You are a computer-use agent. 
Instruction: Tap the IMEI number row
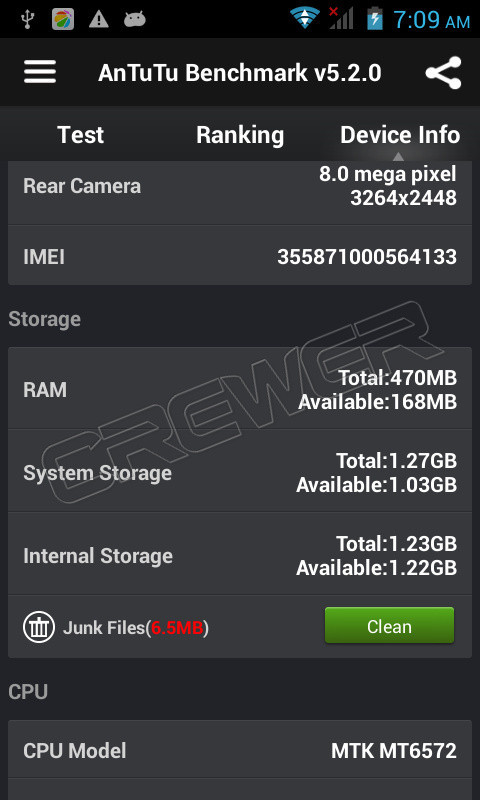click(240, 256)
